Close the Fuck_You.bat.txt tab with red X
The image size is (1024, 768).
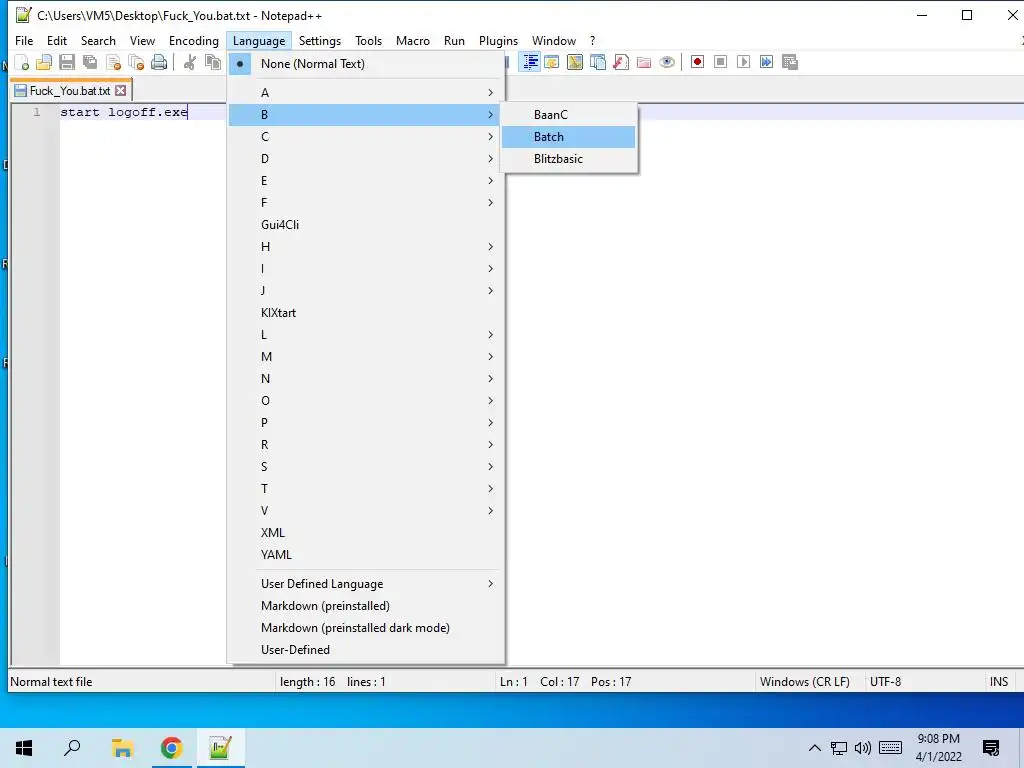pos(120,91)
